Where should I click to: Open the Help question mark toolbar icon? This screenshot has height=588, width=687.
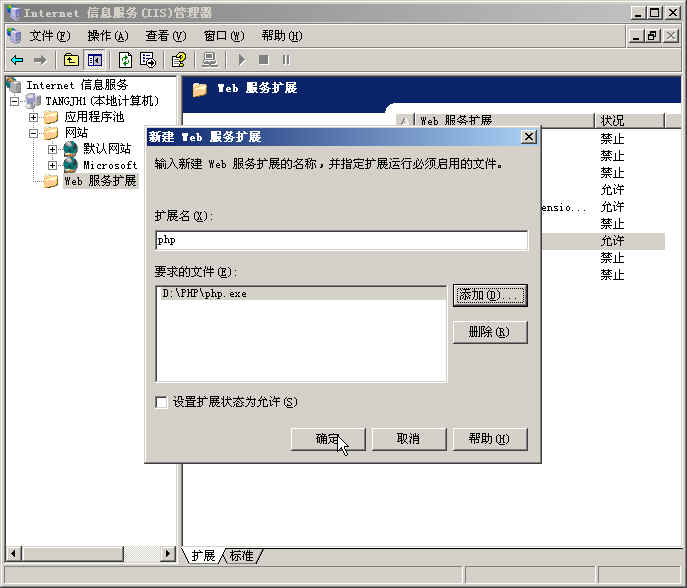179,60
